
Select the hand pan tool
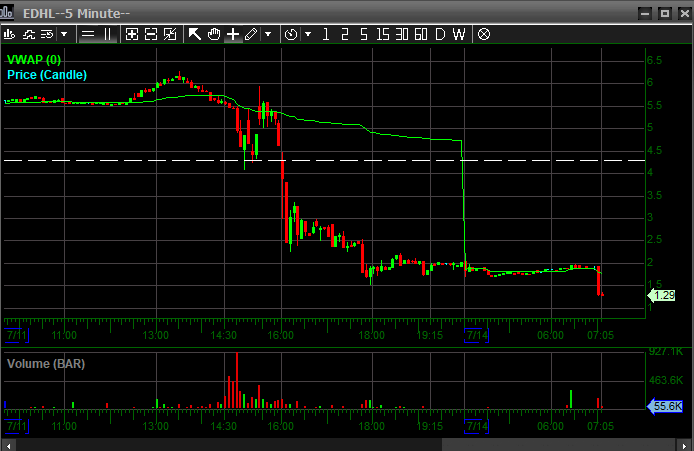(x=214, y=34)
